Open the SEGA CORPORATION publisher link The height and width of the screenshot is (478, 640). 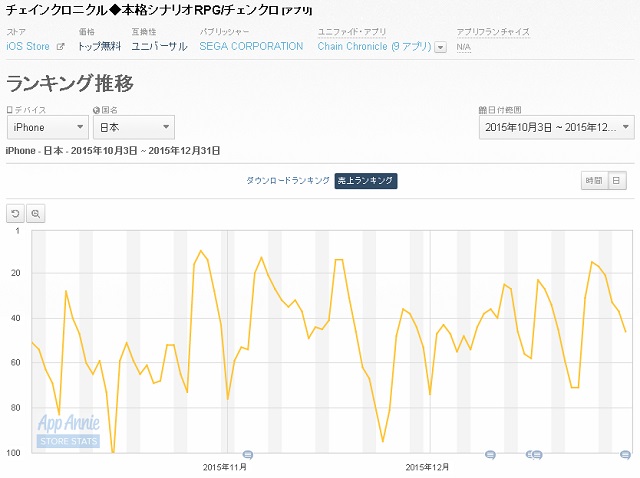(251, 47)
